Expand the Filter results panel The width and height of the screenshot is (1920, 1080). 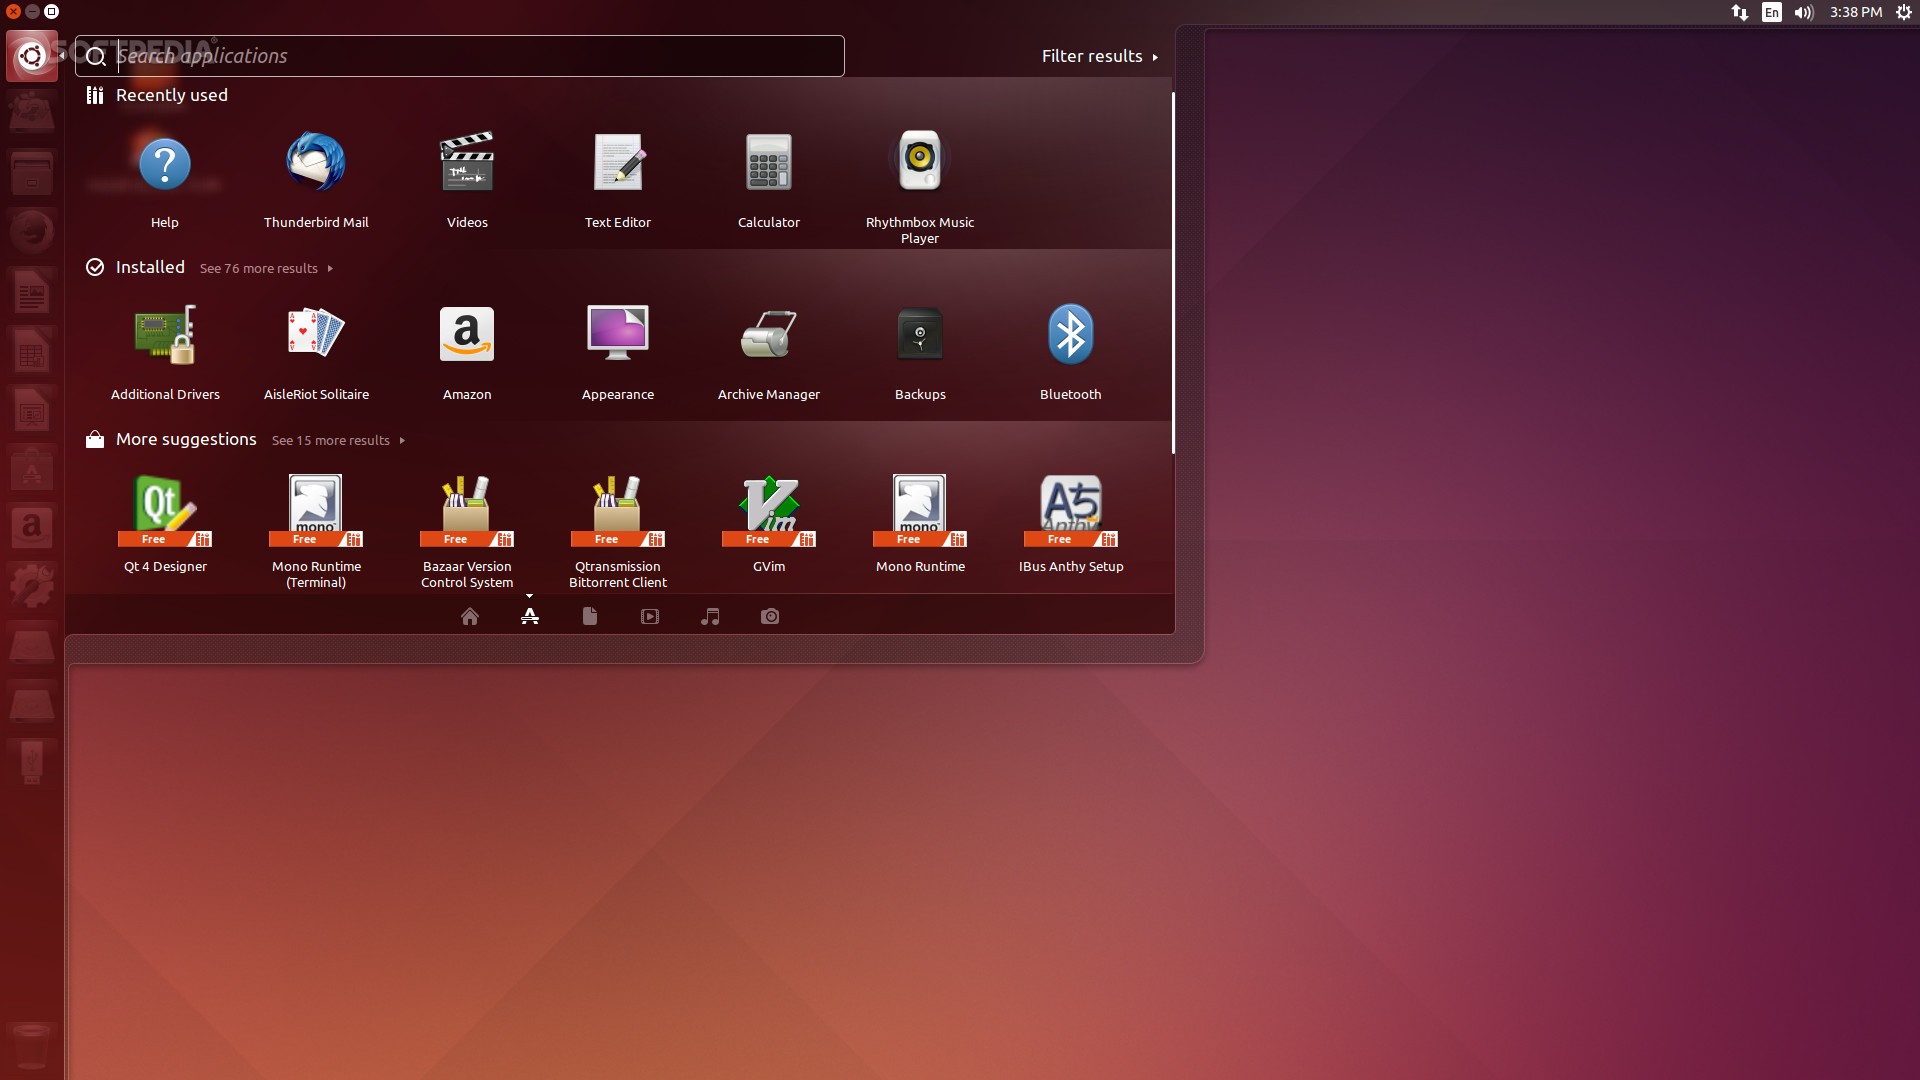[1098, 57]
